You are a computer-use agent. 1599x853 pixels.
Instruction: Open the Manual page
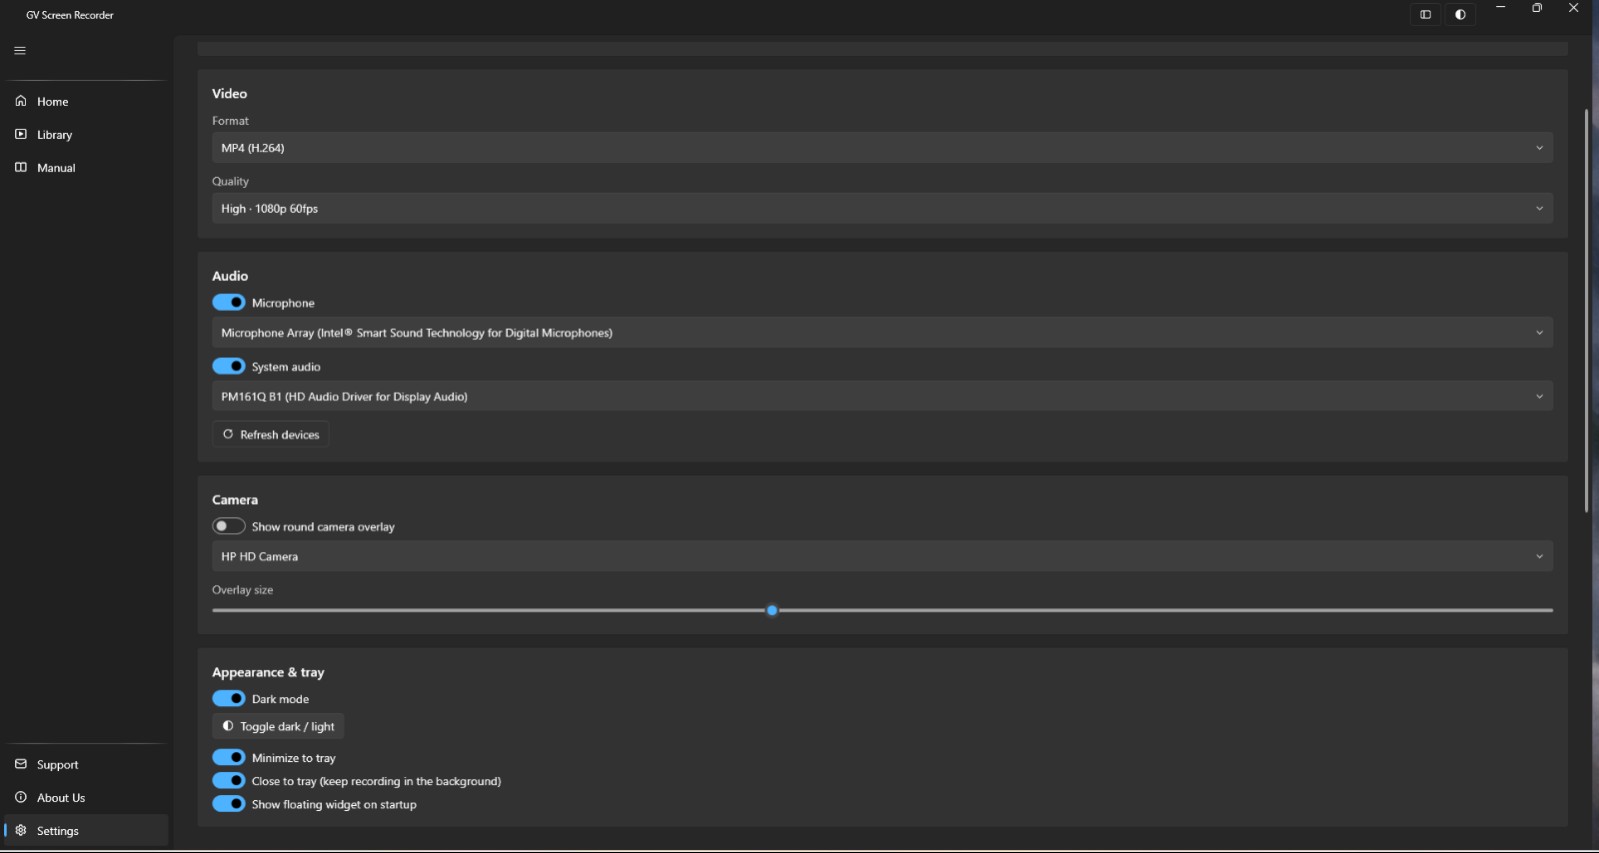coord(86,167)
